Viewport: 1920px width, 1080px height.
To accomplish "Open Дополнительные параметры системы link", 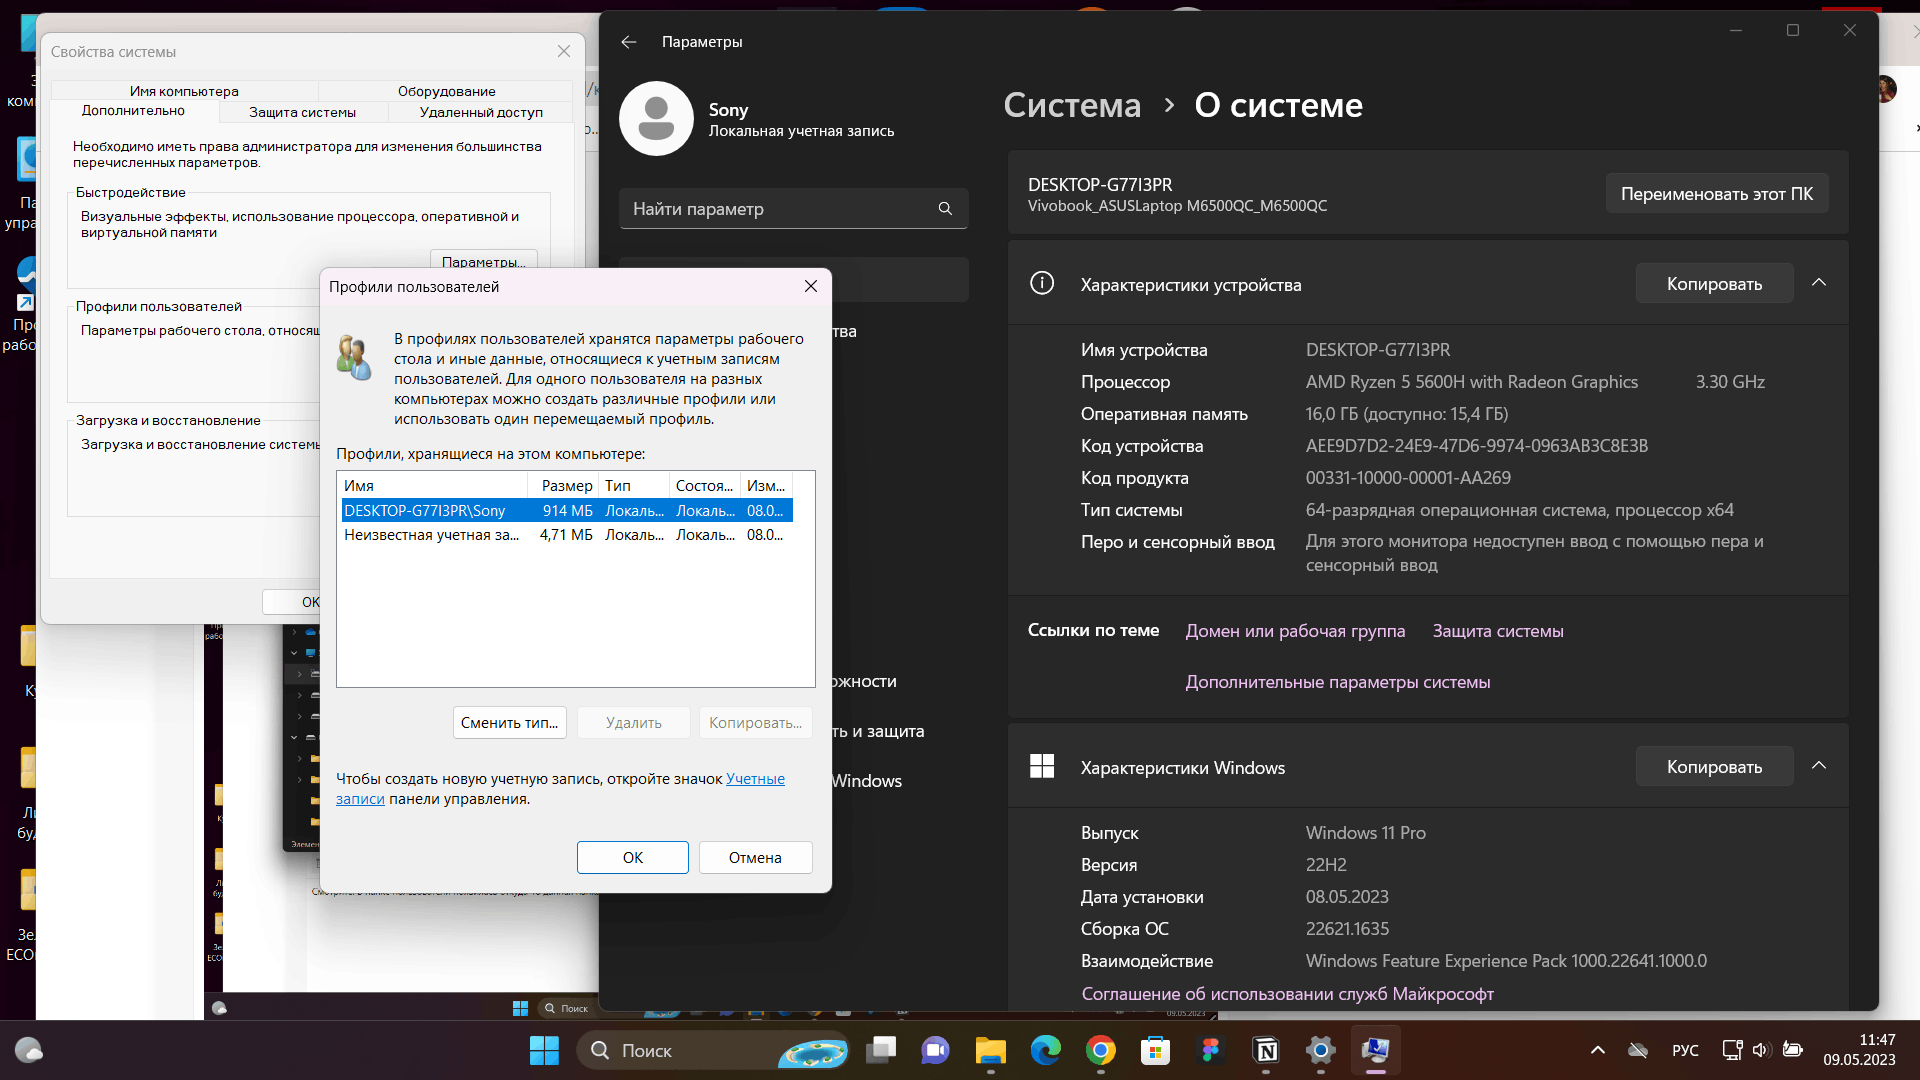I will point(1338,682).
